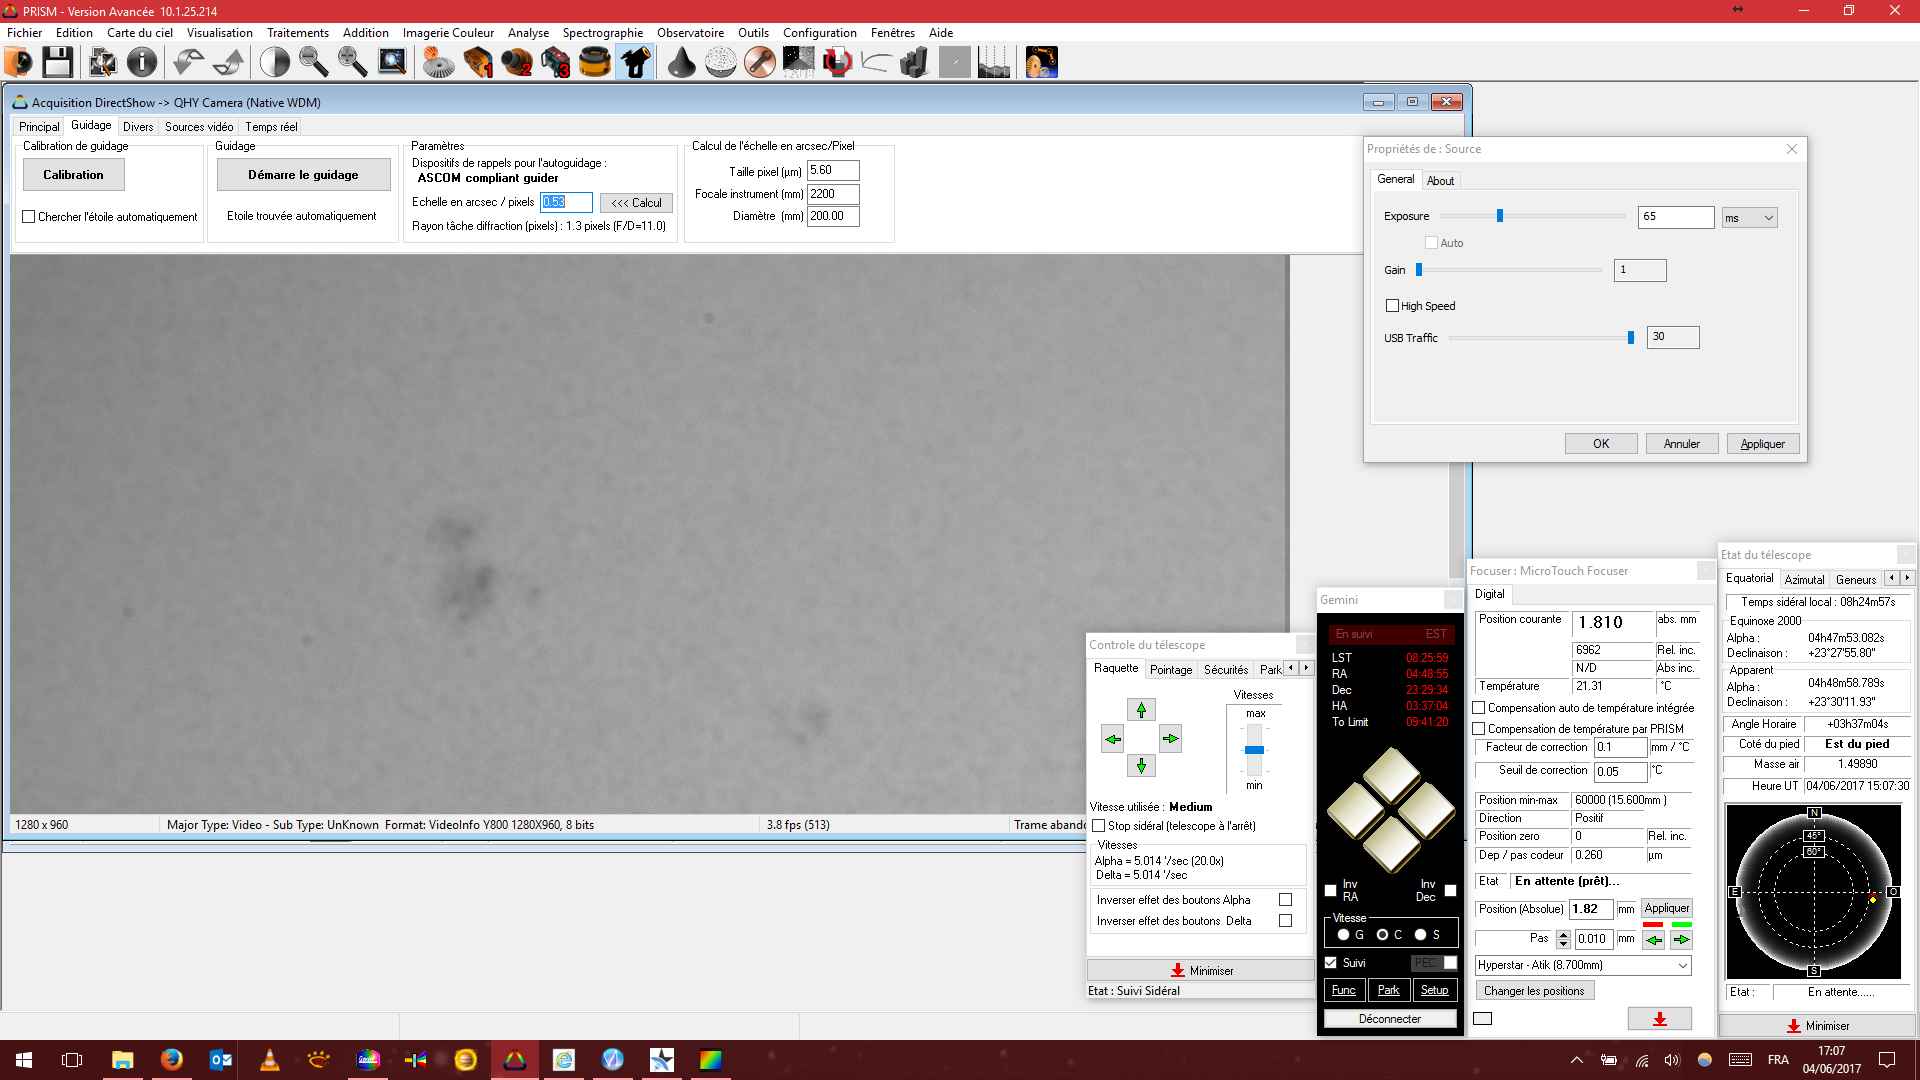
Task: Click 'Démarre le guidage' button
Action: tap(303, 174)
